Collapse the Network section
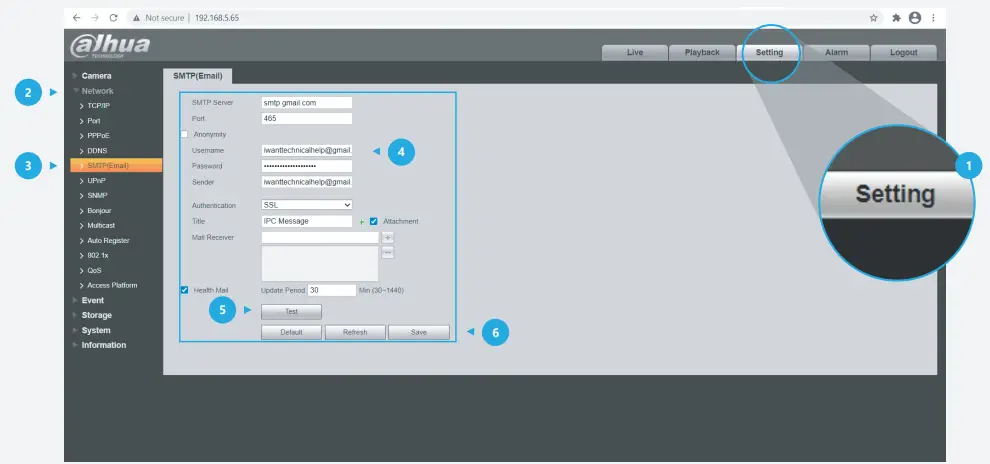Viewport: 990px width, 464px height. pos(97,91)
